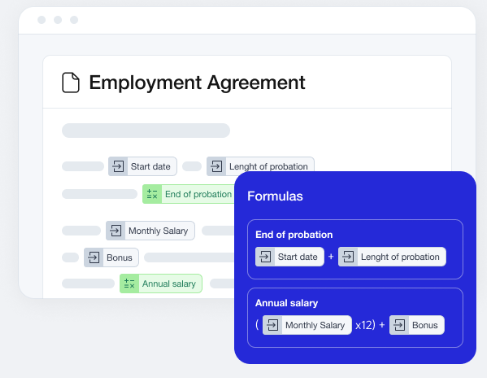Image resolution: width=487 pixels, height=378 pixels.
Task: Click Annual salary heading in Formulas panel
Action: click(287, 303)
